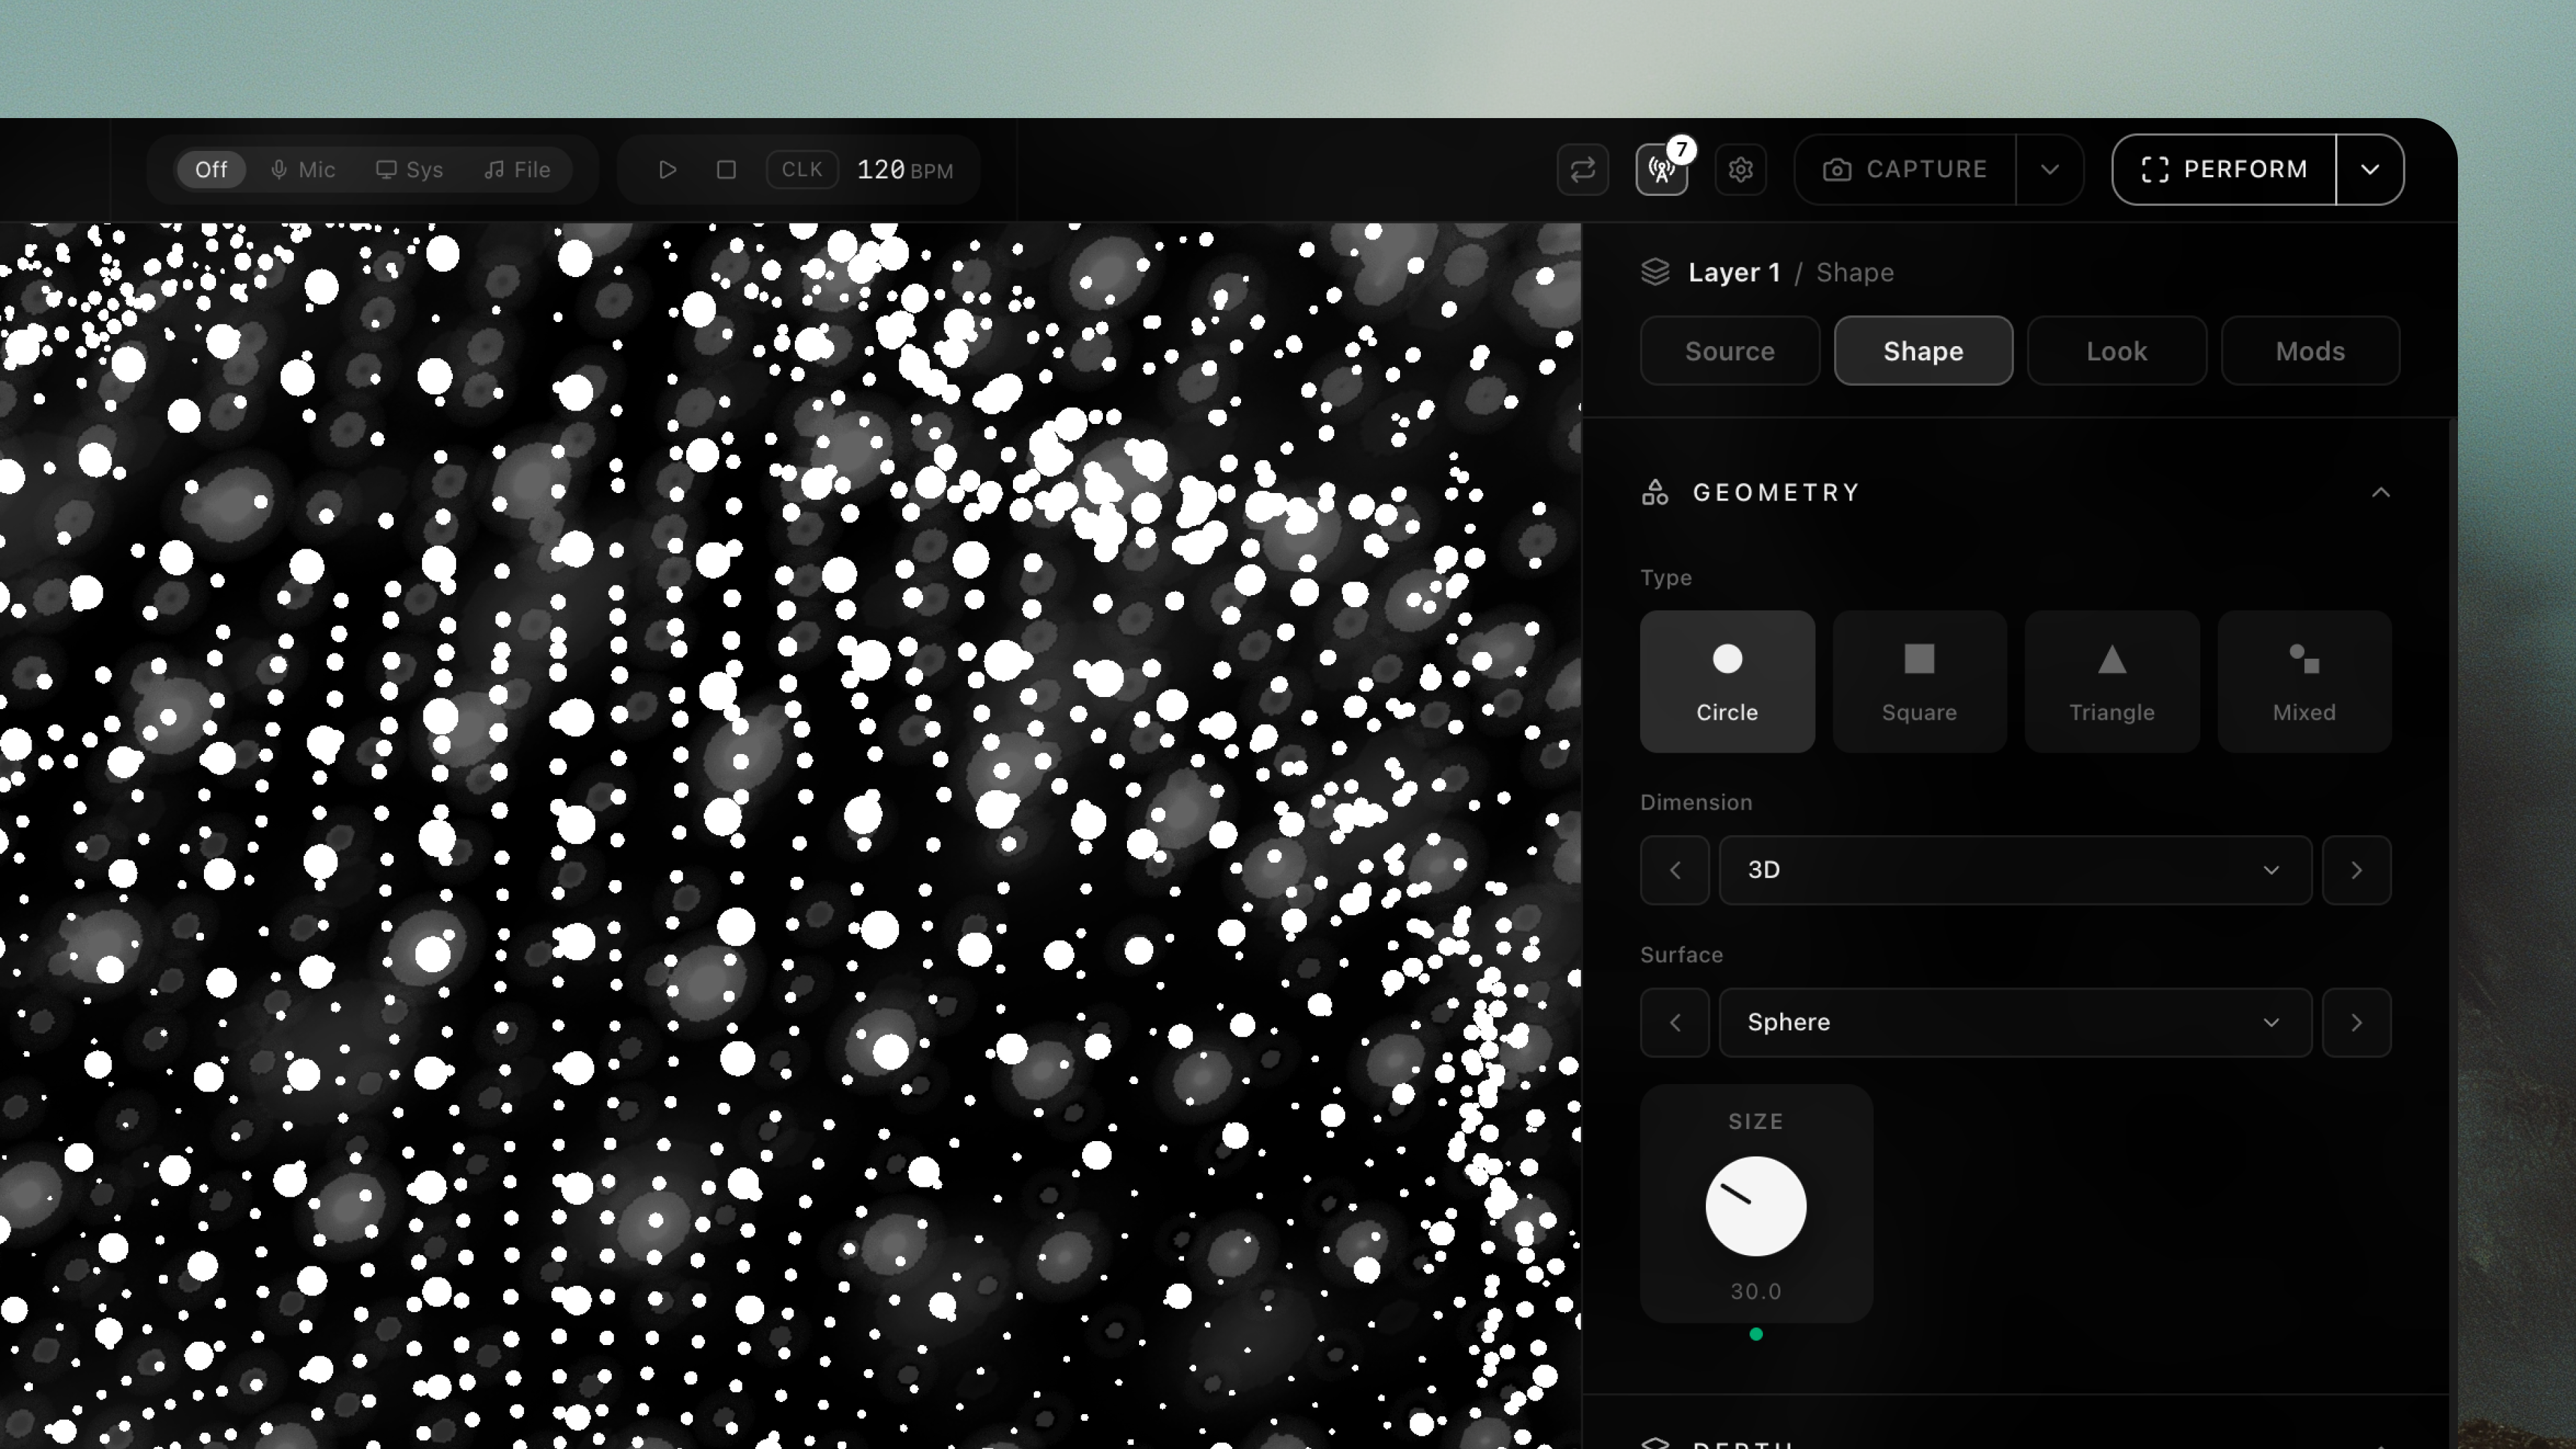
Task: Select next Dimension option arrow
Action: [x=2357, y=870]
